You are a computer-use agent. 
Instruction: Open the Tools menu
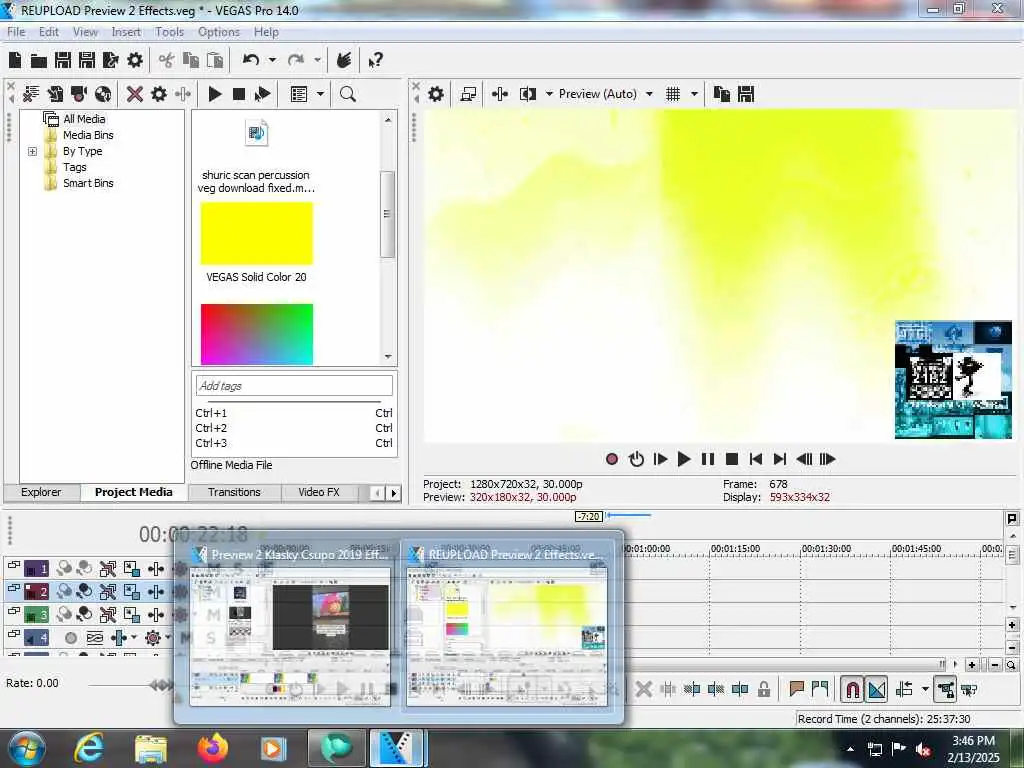pos(169,31)
